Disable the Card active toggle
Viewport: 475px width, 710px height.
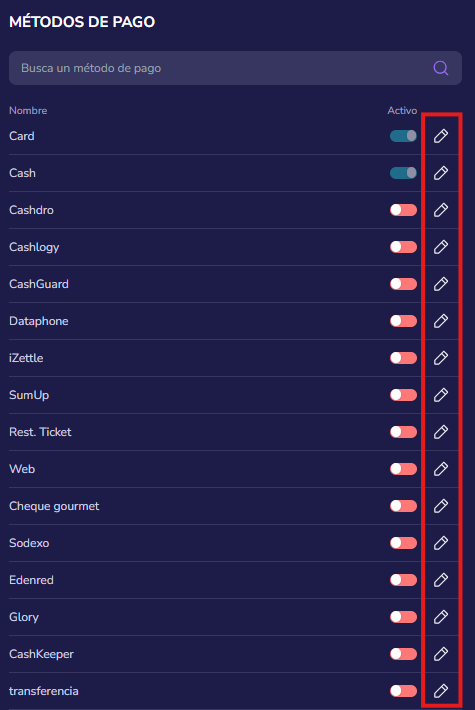[x=403, y=136]
